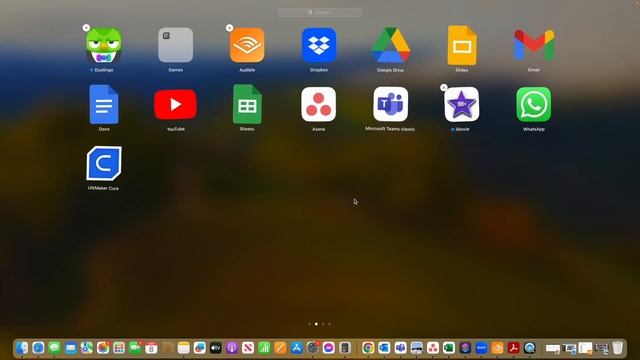Viewport: 640px width, 360px height.
Task: Open Google Chrome from the Dock
Action: 368,348
